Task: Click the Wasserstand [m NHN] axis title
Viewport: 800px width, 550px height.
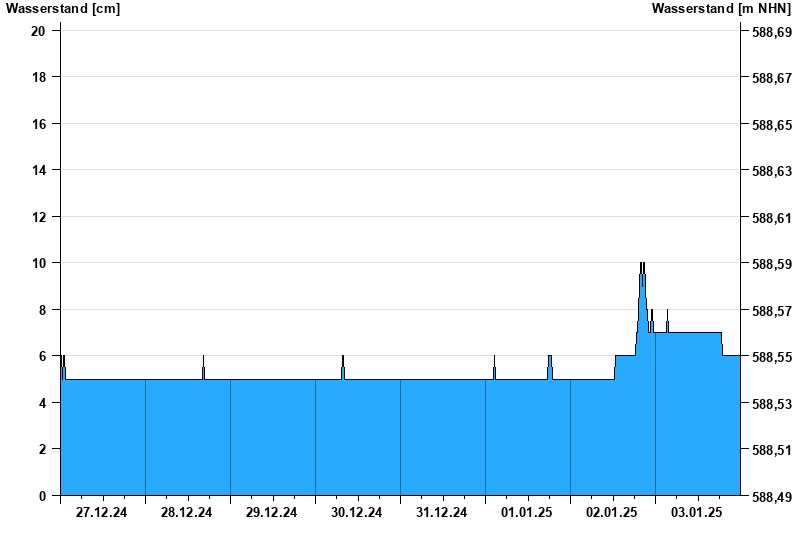Action: [721, 8]
